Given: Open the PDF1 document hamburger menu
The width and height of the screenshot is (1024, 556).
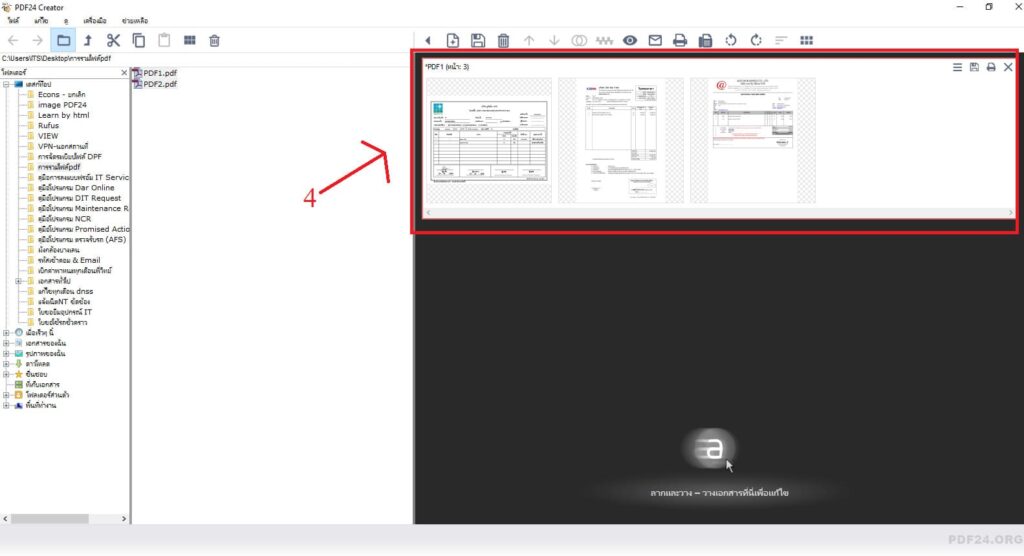Looking at the screenshot, I should (x=957, y=67).
